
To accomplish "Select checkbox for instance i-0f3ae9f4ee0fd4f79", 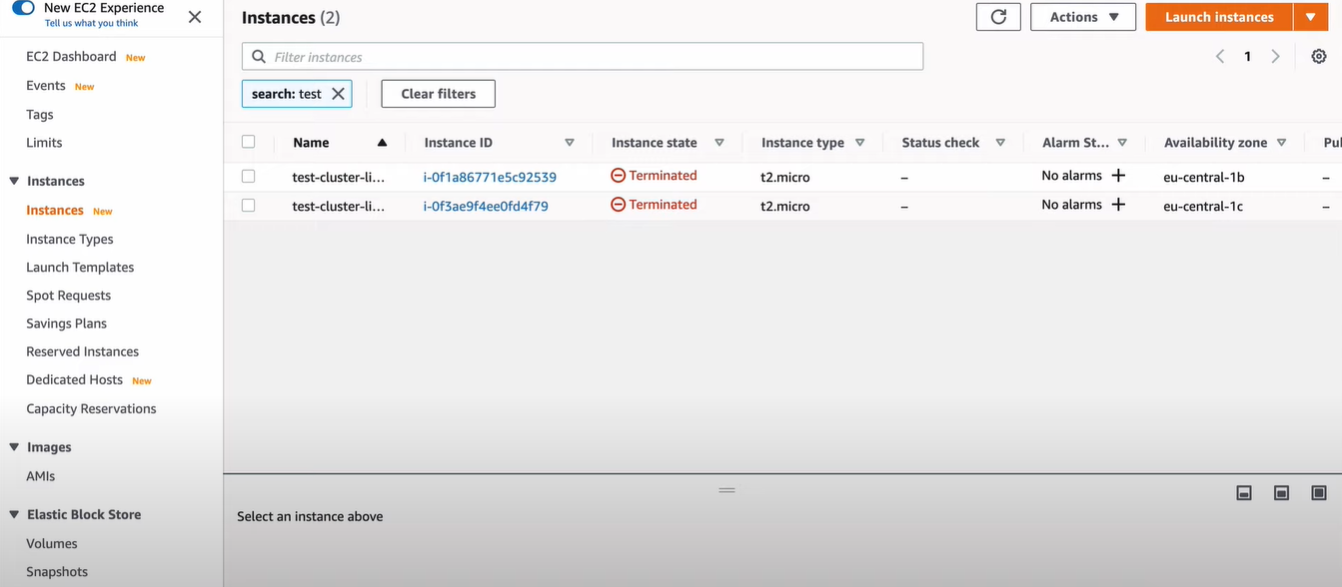I will tap(248, 205).
